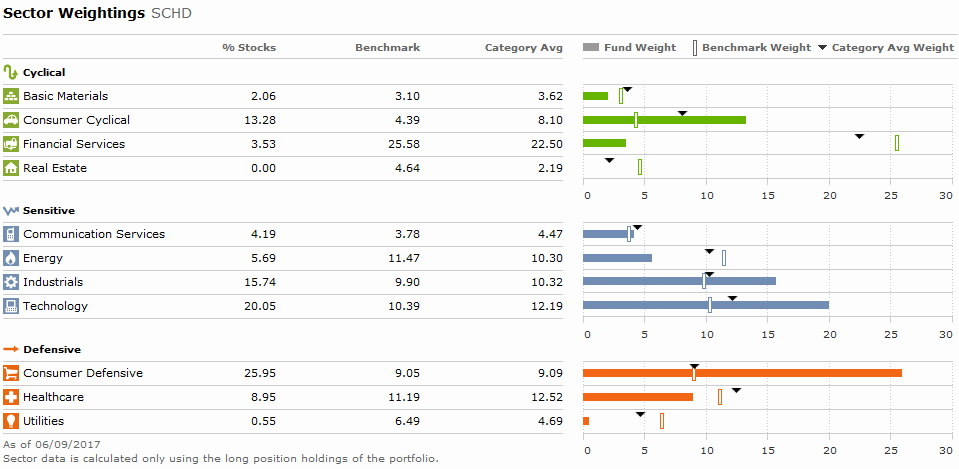Click the Industrials gear icon
The height and width of the screenshot is (469, 959).
(x=11, y=282)
